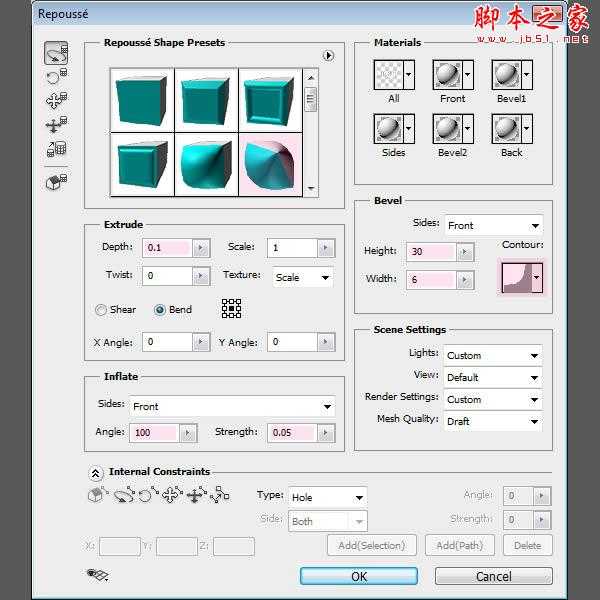Click the Depth value field

click(x=167, y=248)
